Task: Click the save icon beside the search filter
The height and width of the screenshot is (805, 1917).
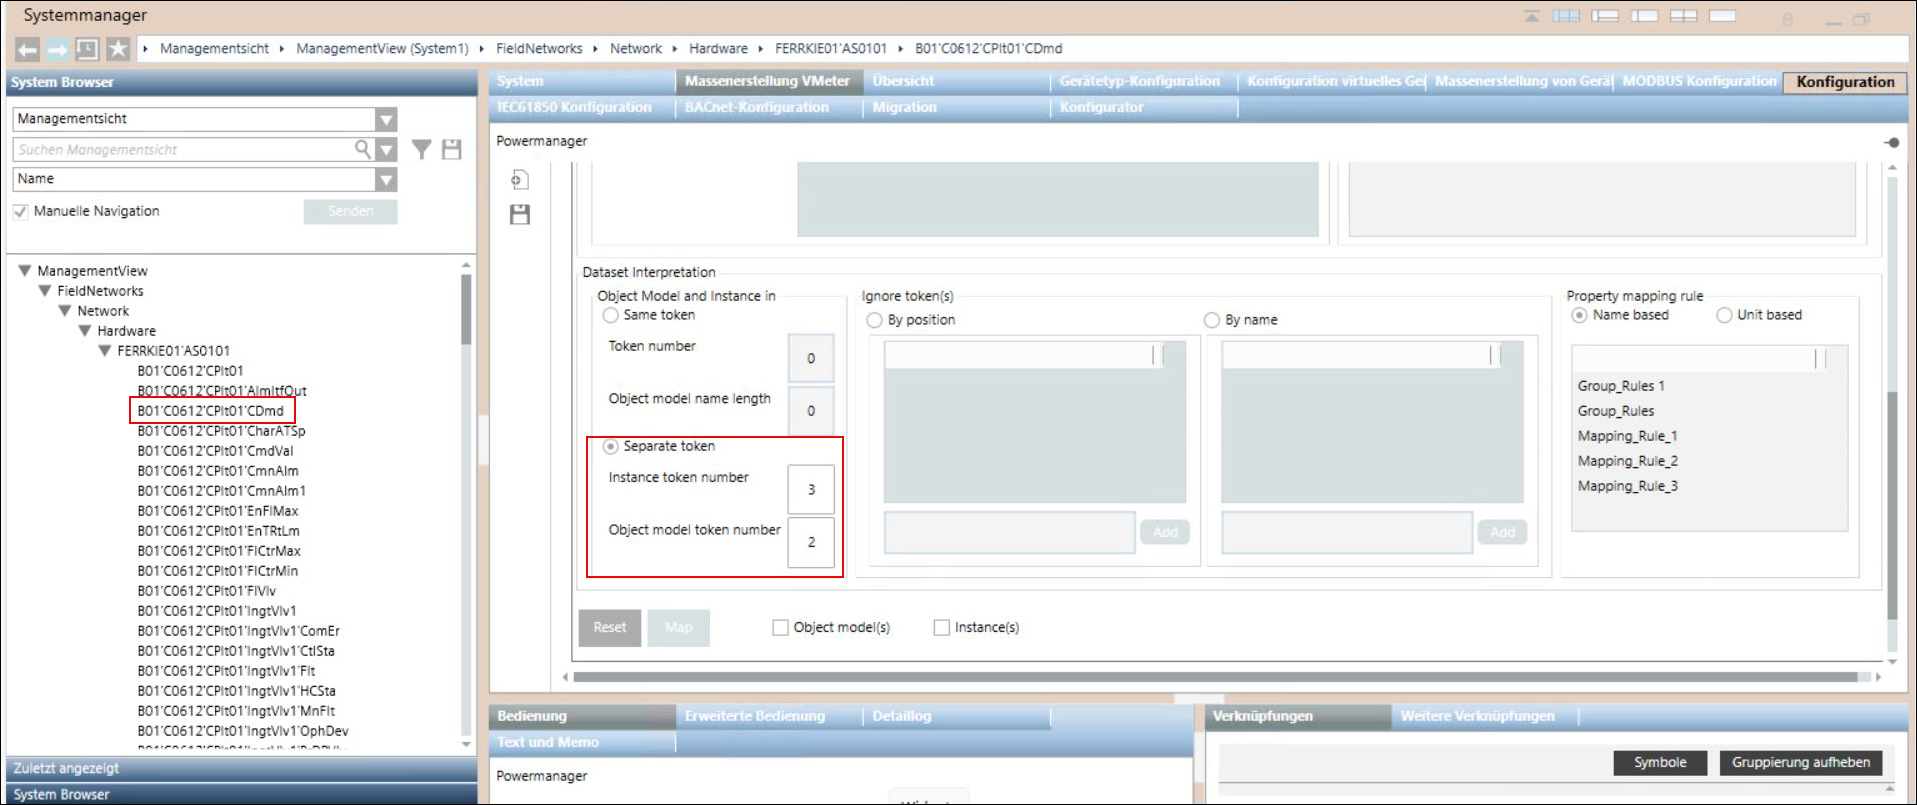Action: pos(452,150)
